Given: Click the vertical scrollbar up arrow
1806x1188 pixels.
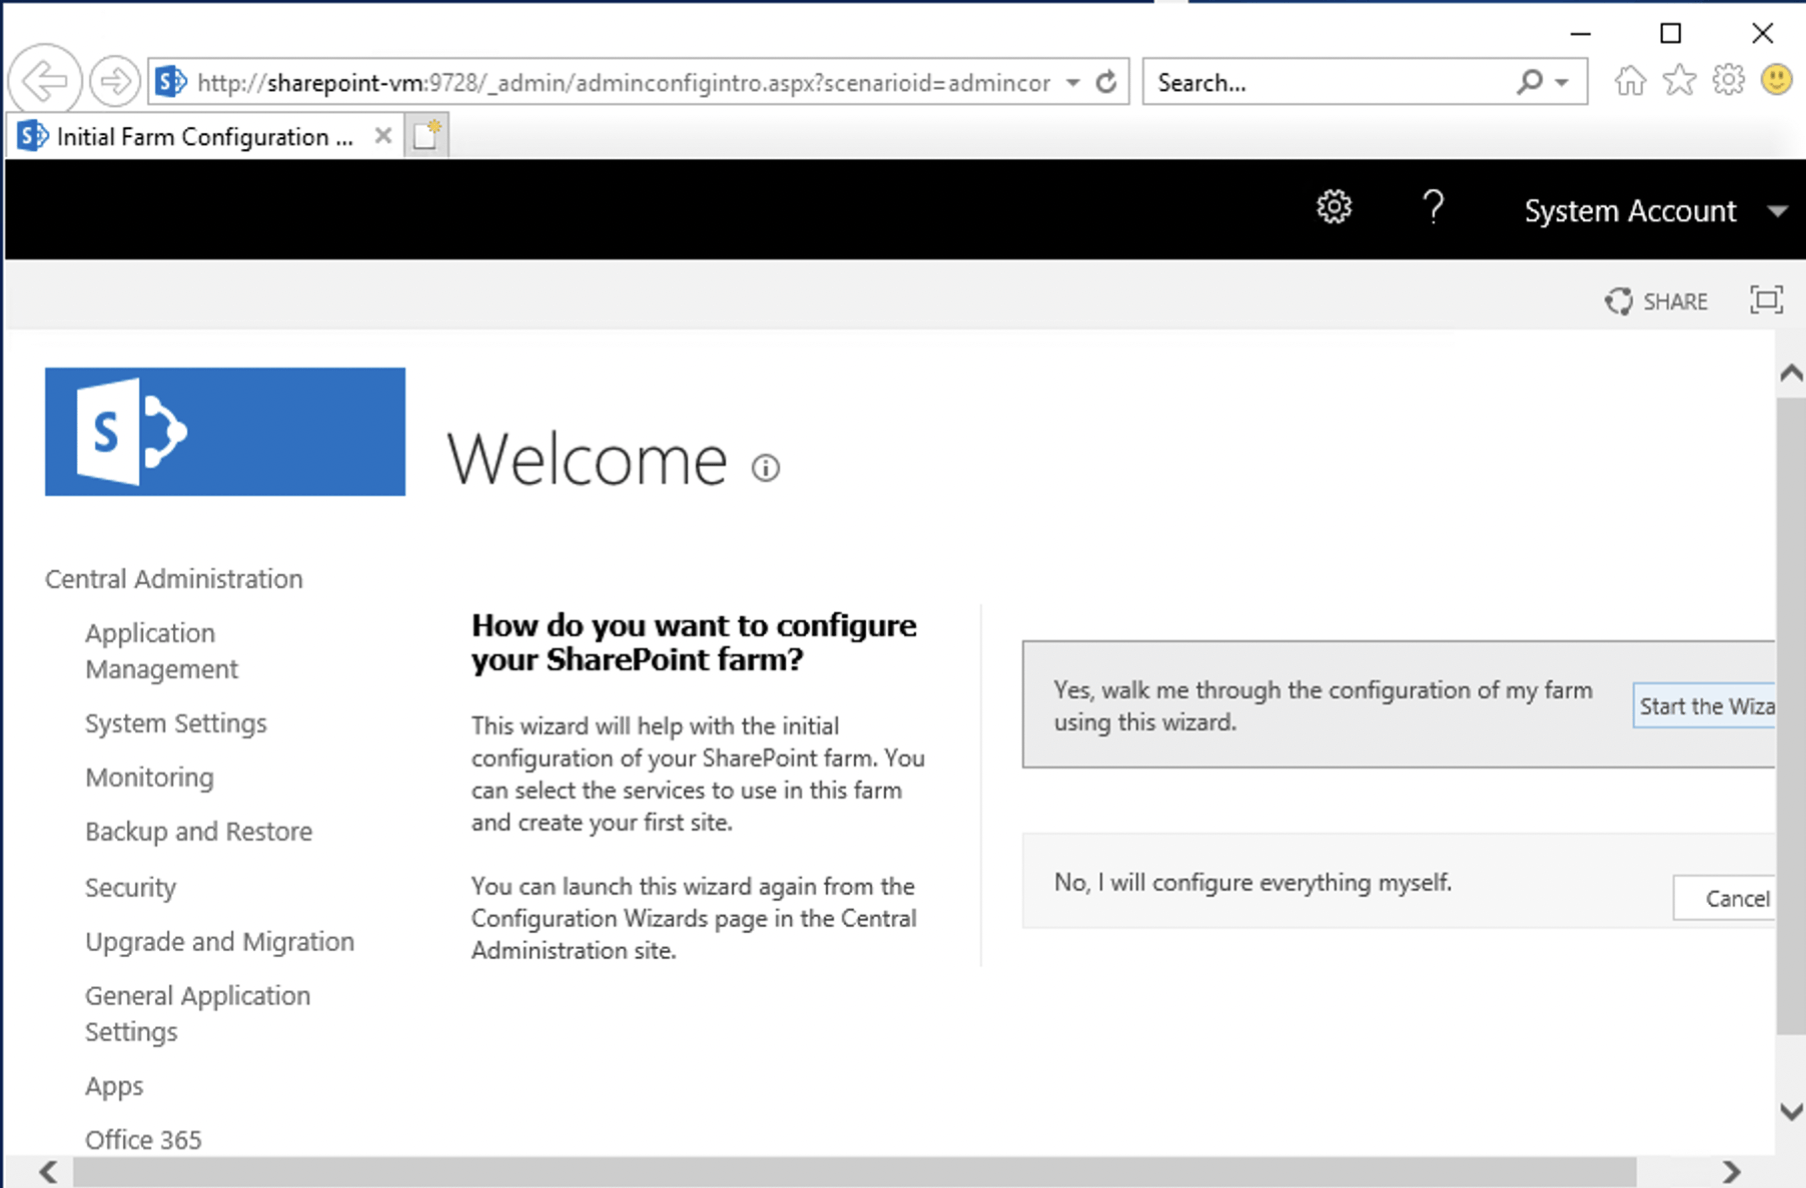Looking at the screenshot, I should pos(1791,374).
